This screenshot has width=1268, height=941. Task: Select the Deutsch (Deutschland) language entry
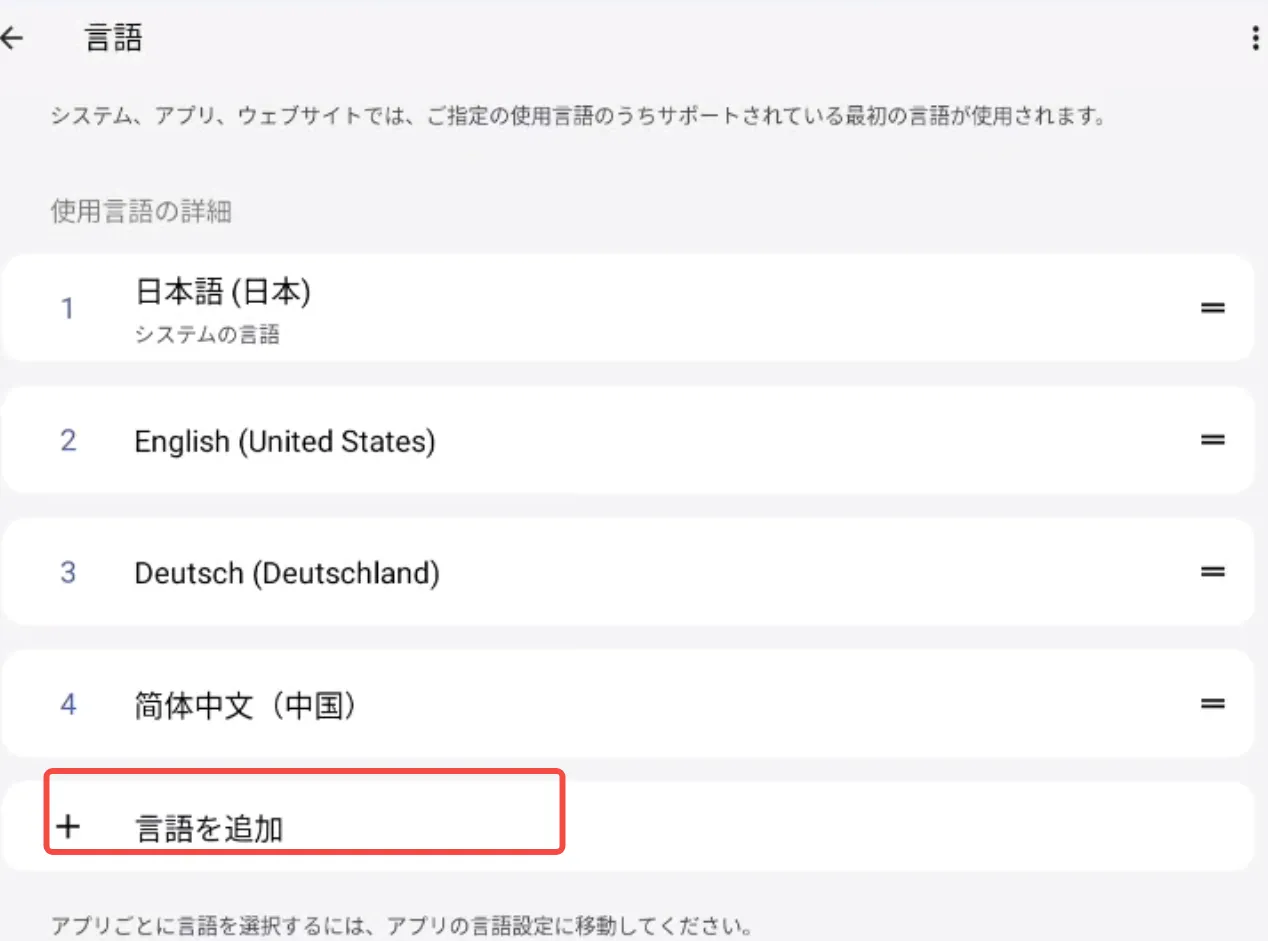[286, 573]
